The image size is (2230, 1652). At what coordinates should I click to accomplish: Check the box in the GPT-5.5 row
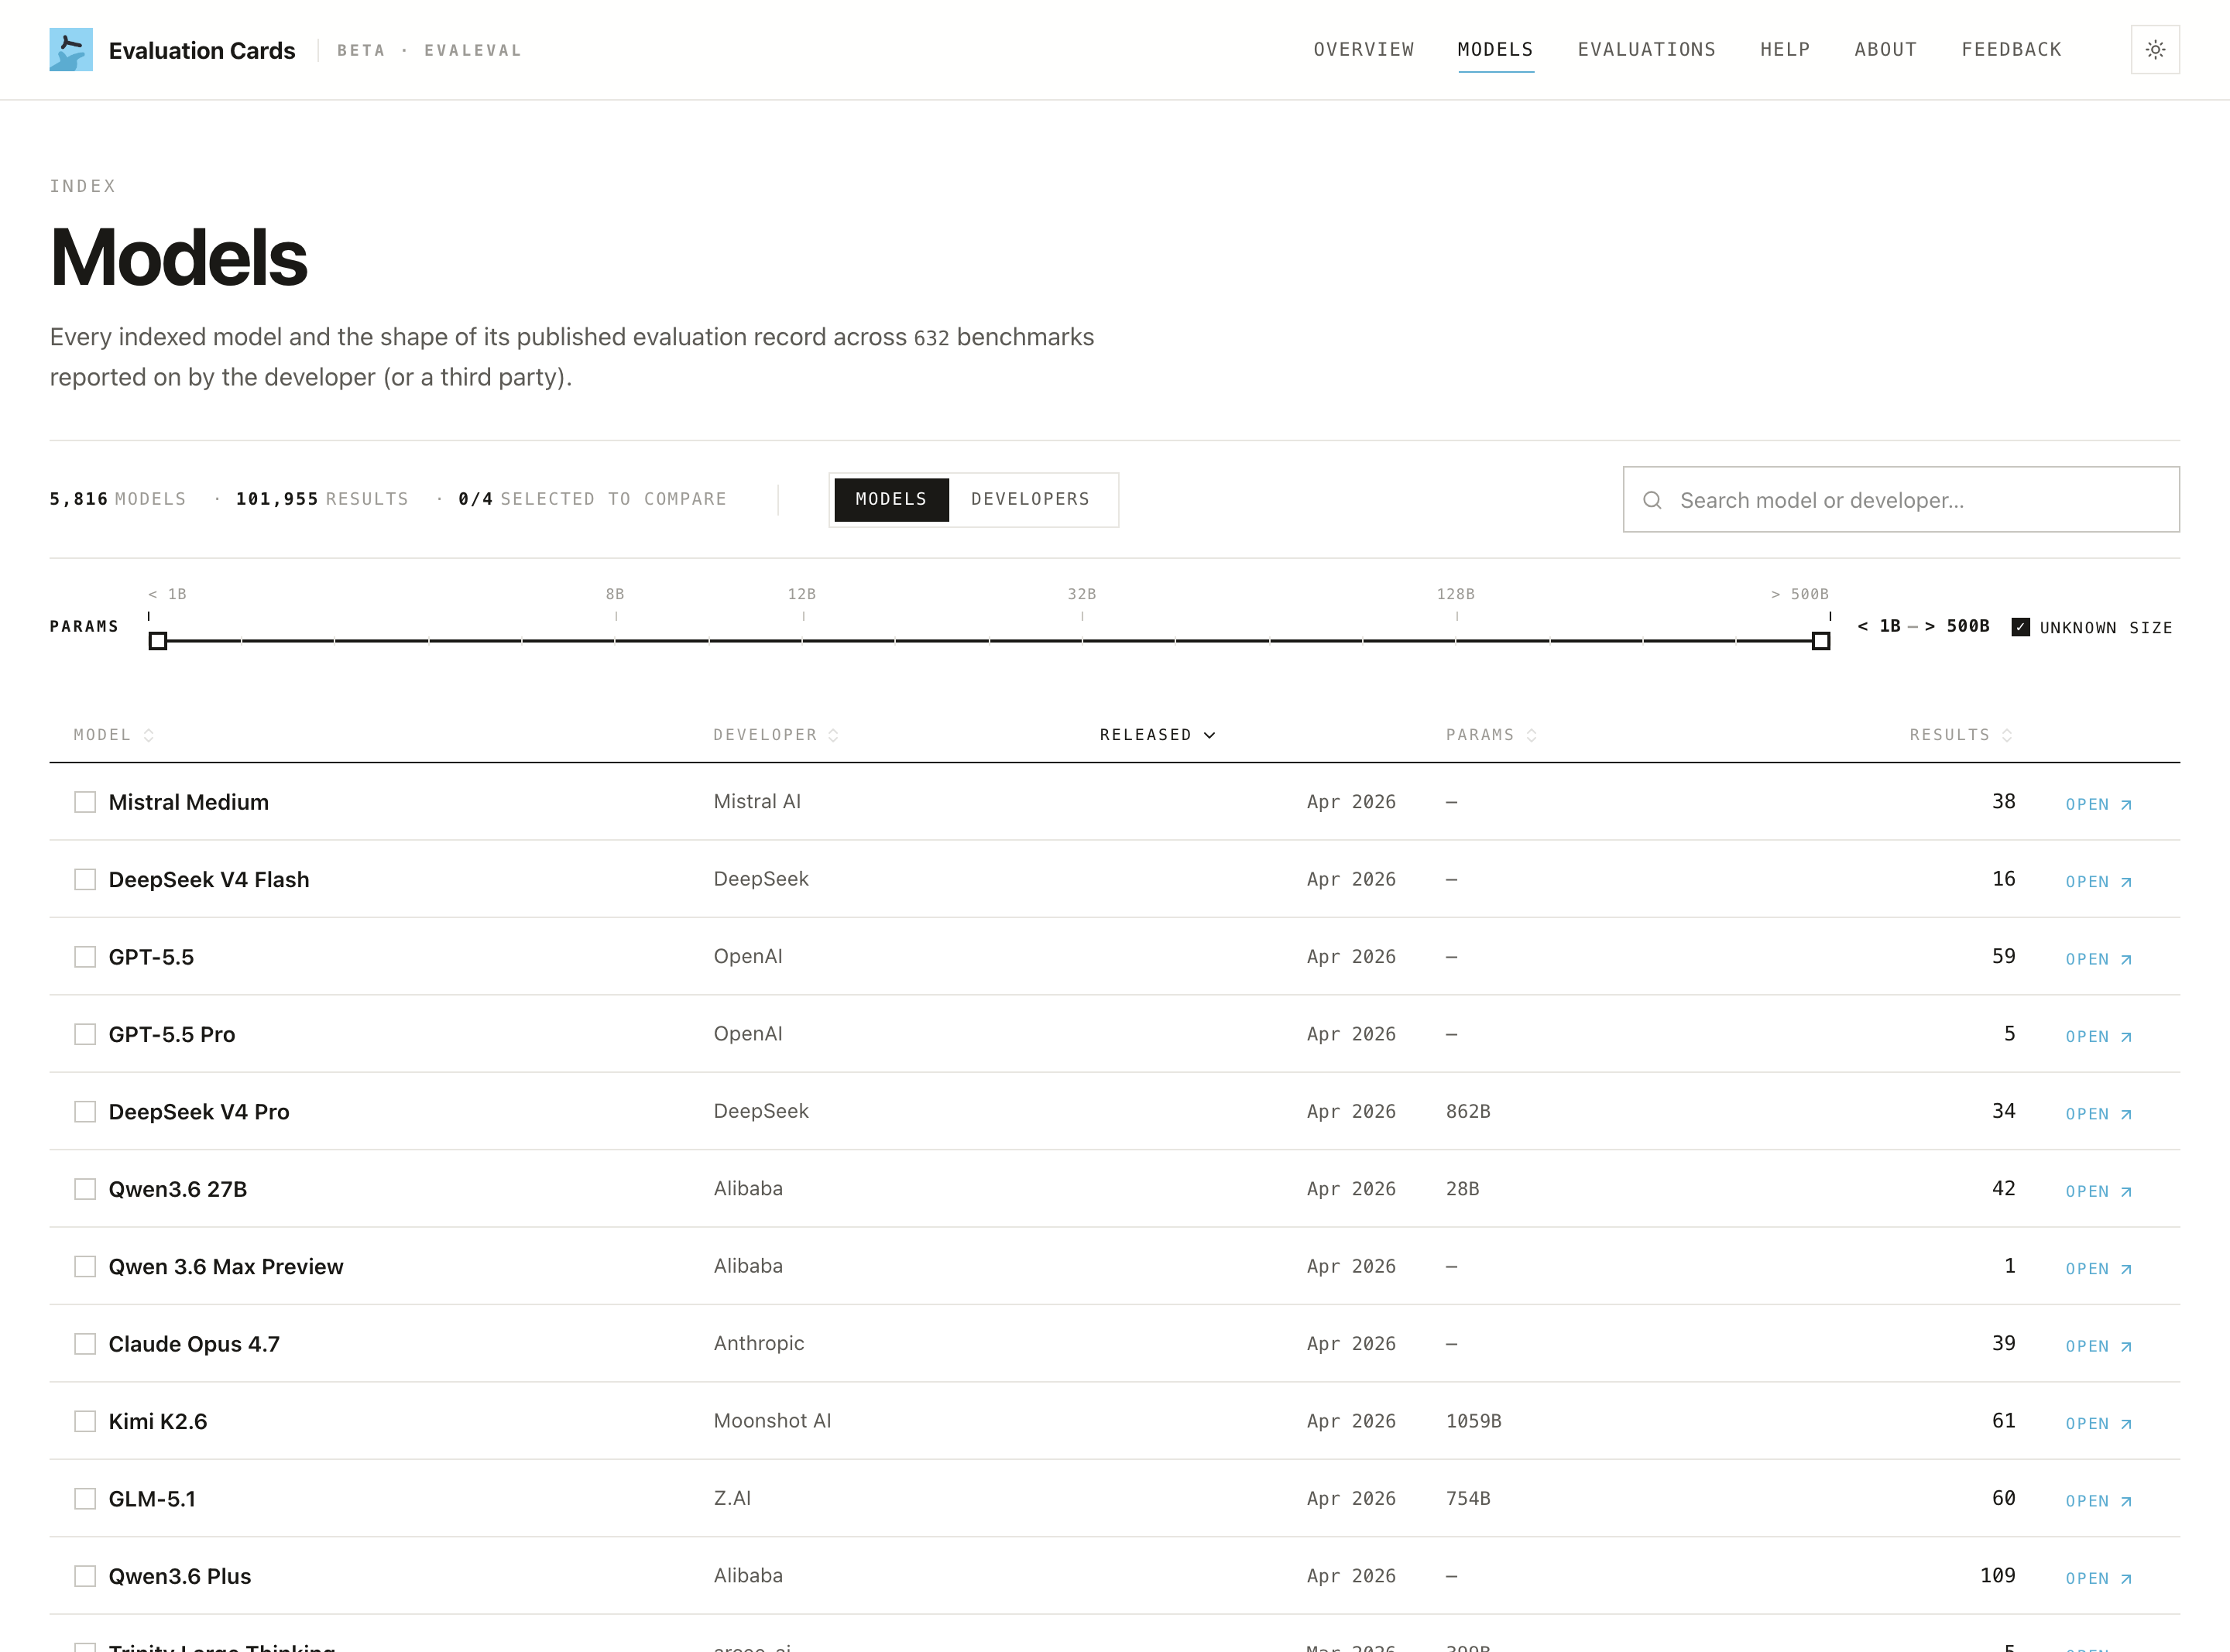point(85,957)
